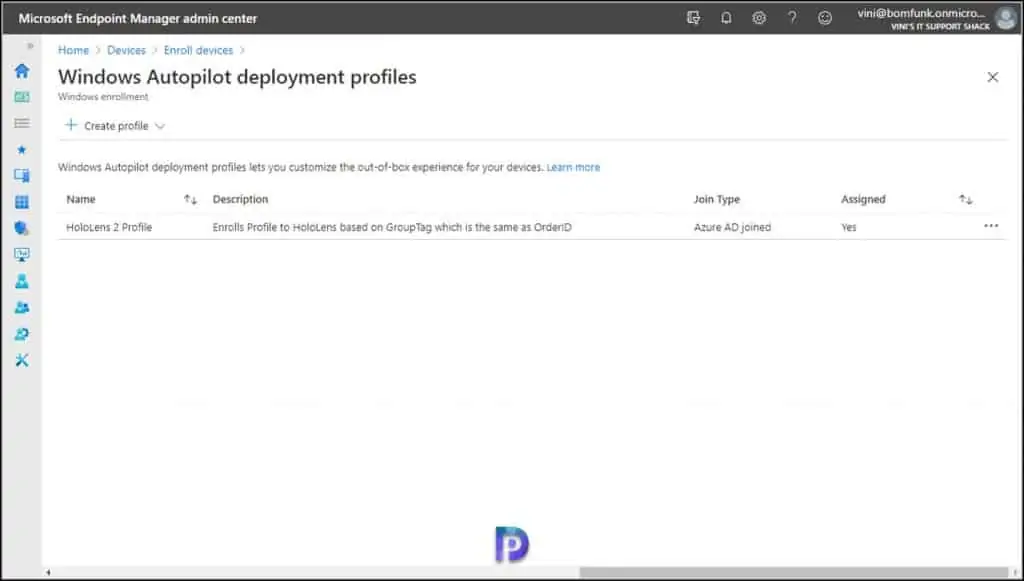This screenshot has height=581, width=1024.
Task: Click the plus icon next to Create profile
Action: pyautogui.click(x=71, y=125)
